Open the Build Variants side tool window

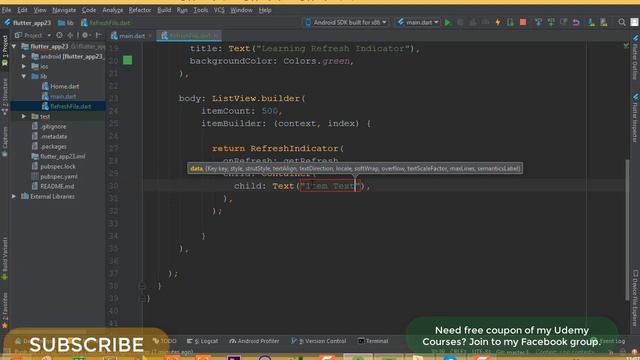pos(5,259)
